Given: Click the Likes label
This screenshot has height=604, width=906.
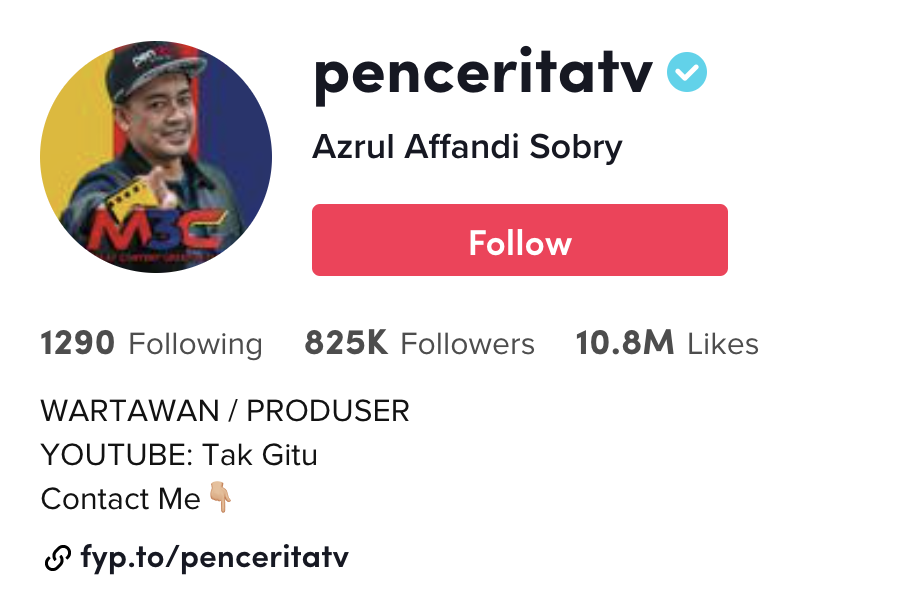Looking at the screenshot, I should pyautogui.click(x=723, y=344).
